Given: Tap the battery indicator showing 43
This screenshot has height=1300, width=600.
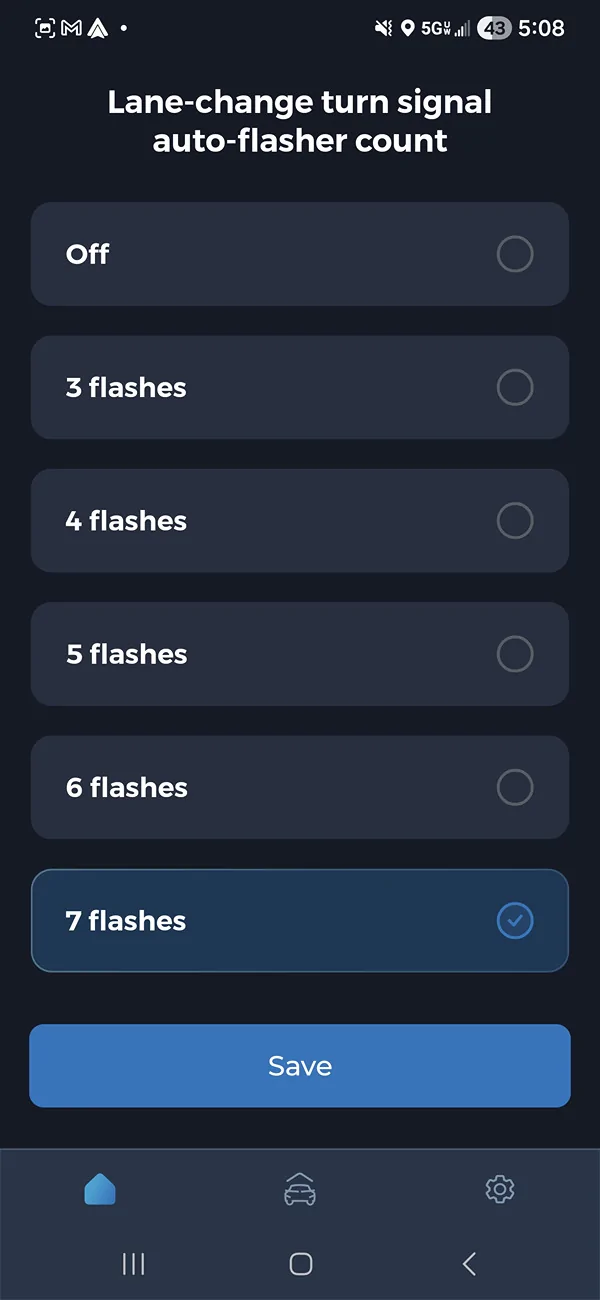Looking at the screenshot, I should (494, 28).
